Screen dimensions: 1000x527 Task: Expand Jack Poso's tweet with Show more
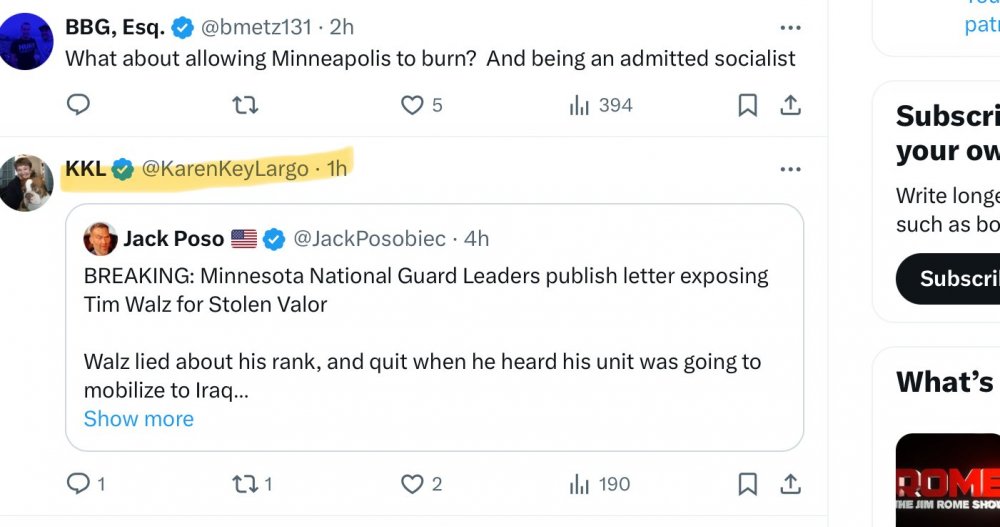[138, 419]
